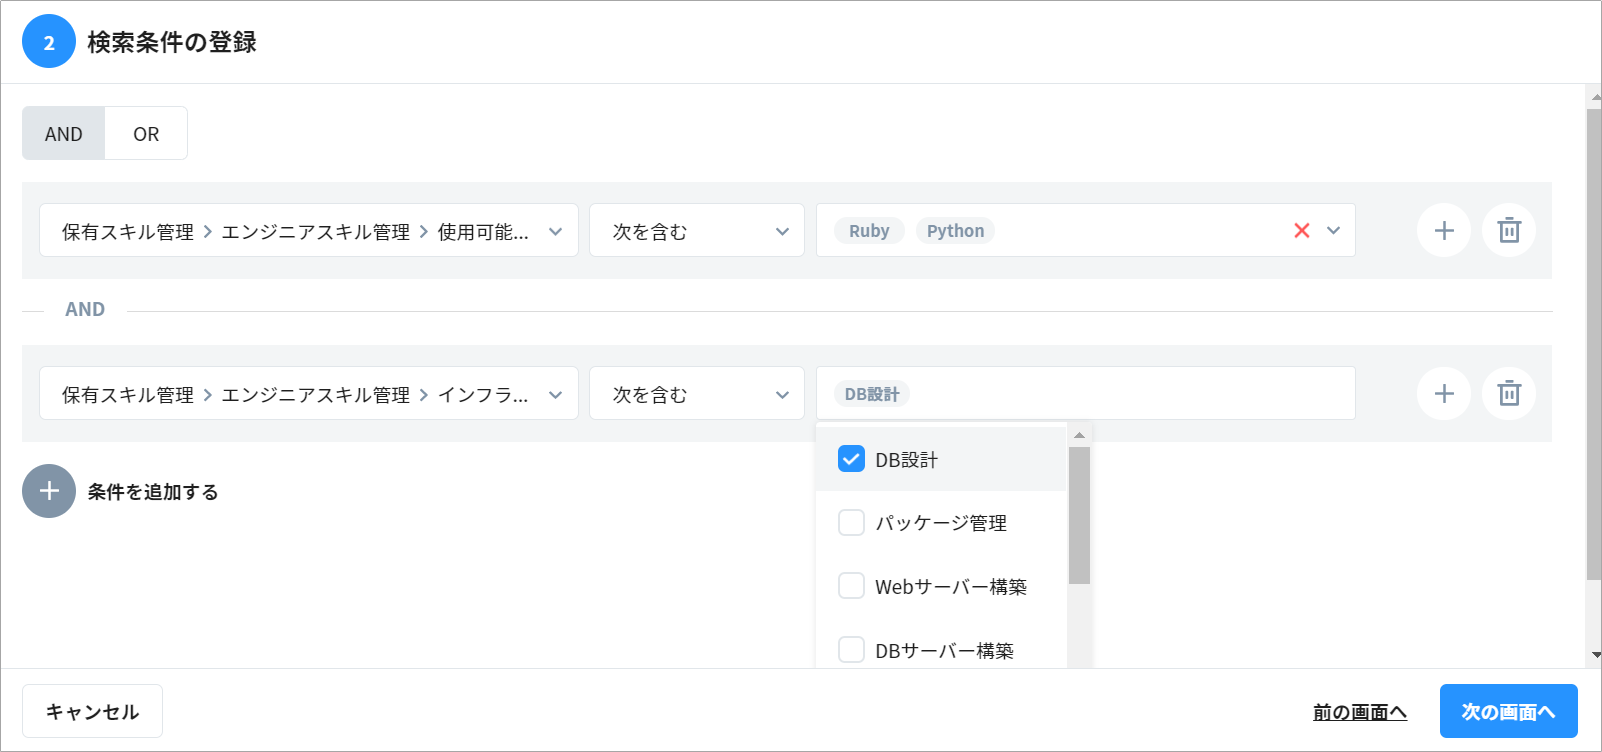Expand the インフラ... skill category dropdown

pos(309,394)
